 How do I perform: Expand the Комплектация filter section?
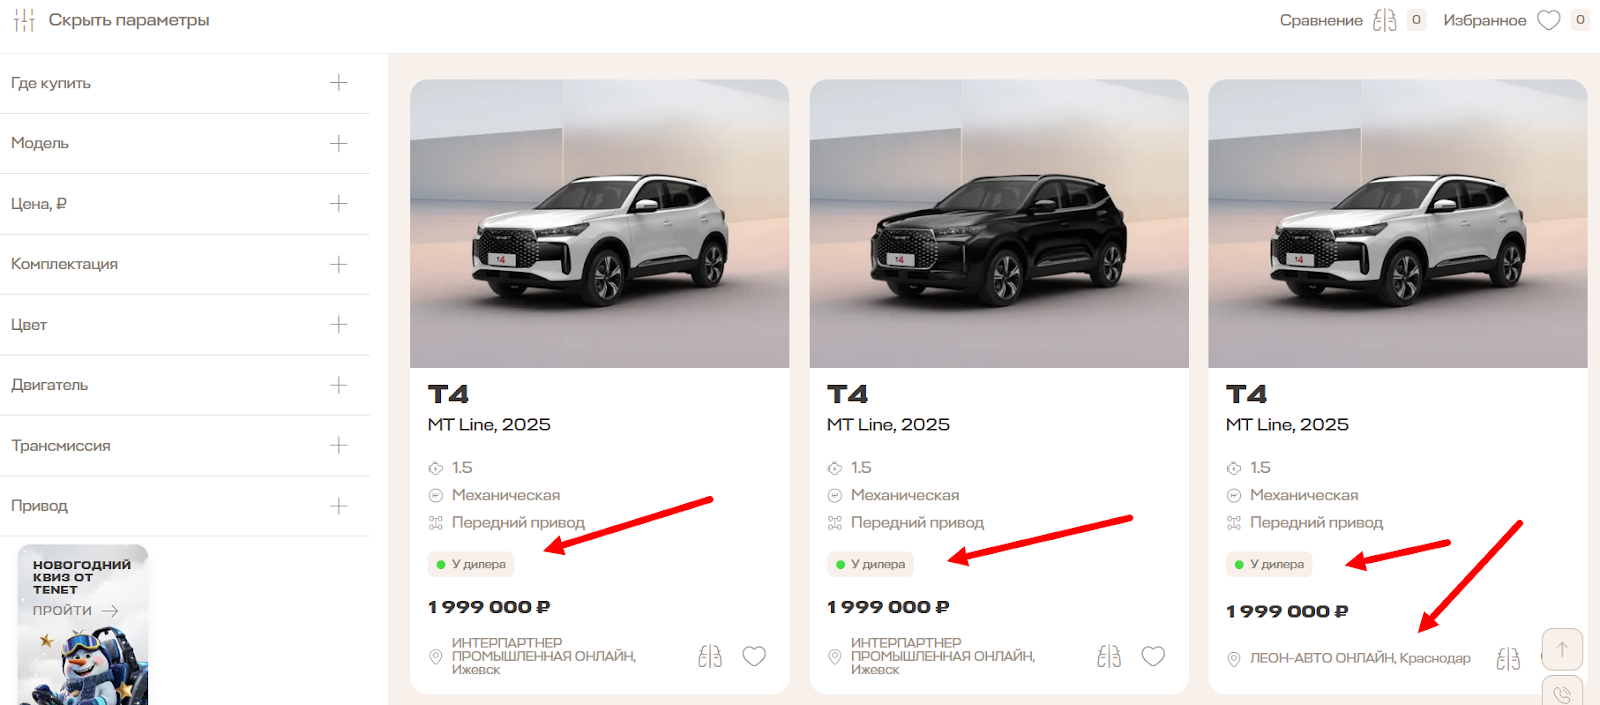coord(339,264)
